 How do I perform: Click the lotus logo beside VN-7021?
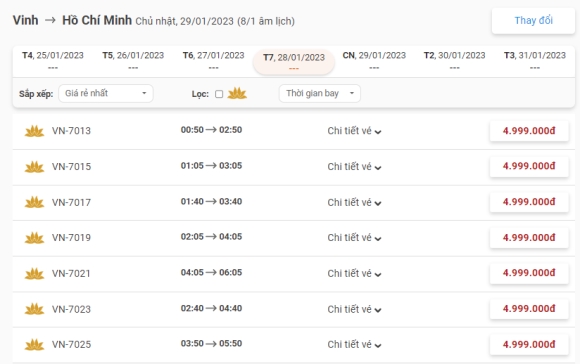[x=34, y=273]
